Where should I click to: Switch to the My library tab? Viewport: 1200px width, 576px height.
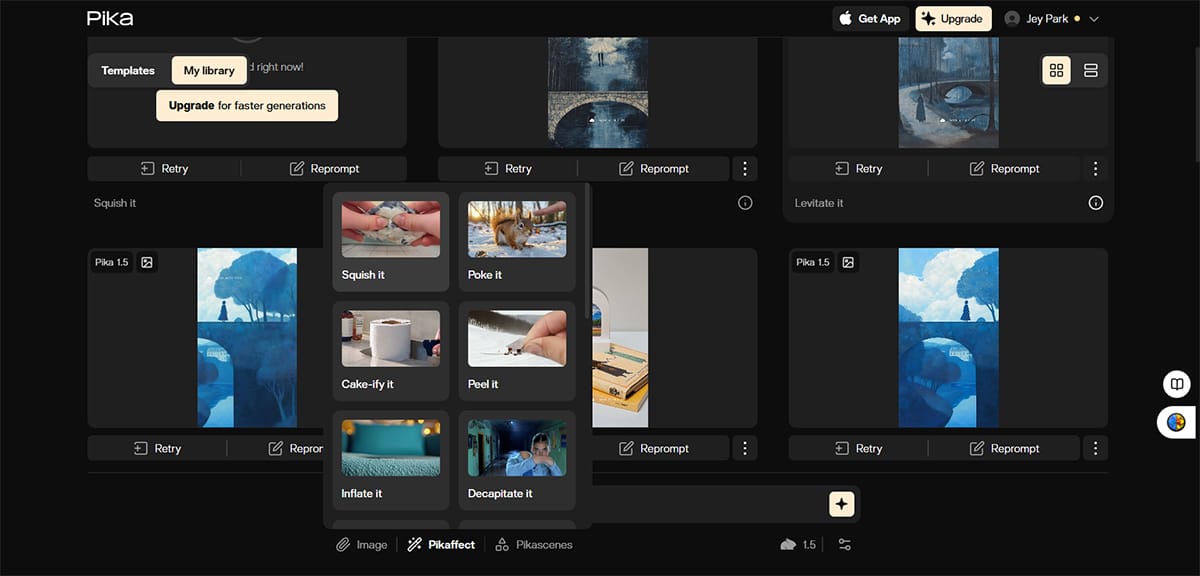209,70
